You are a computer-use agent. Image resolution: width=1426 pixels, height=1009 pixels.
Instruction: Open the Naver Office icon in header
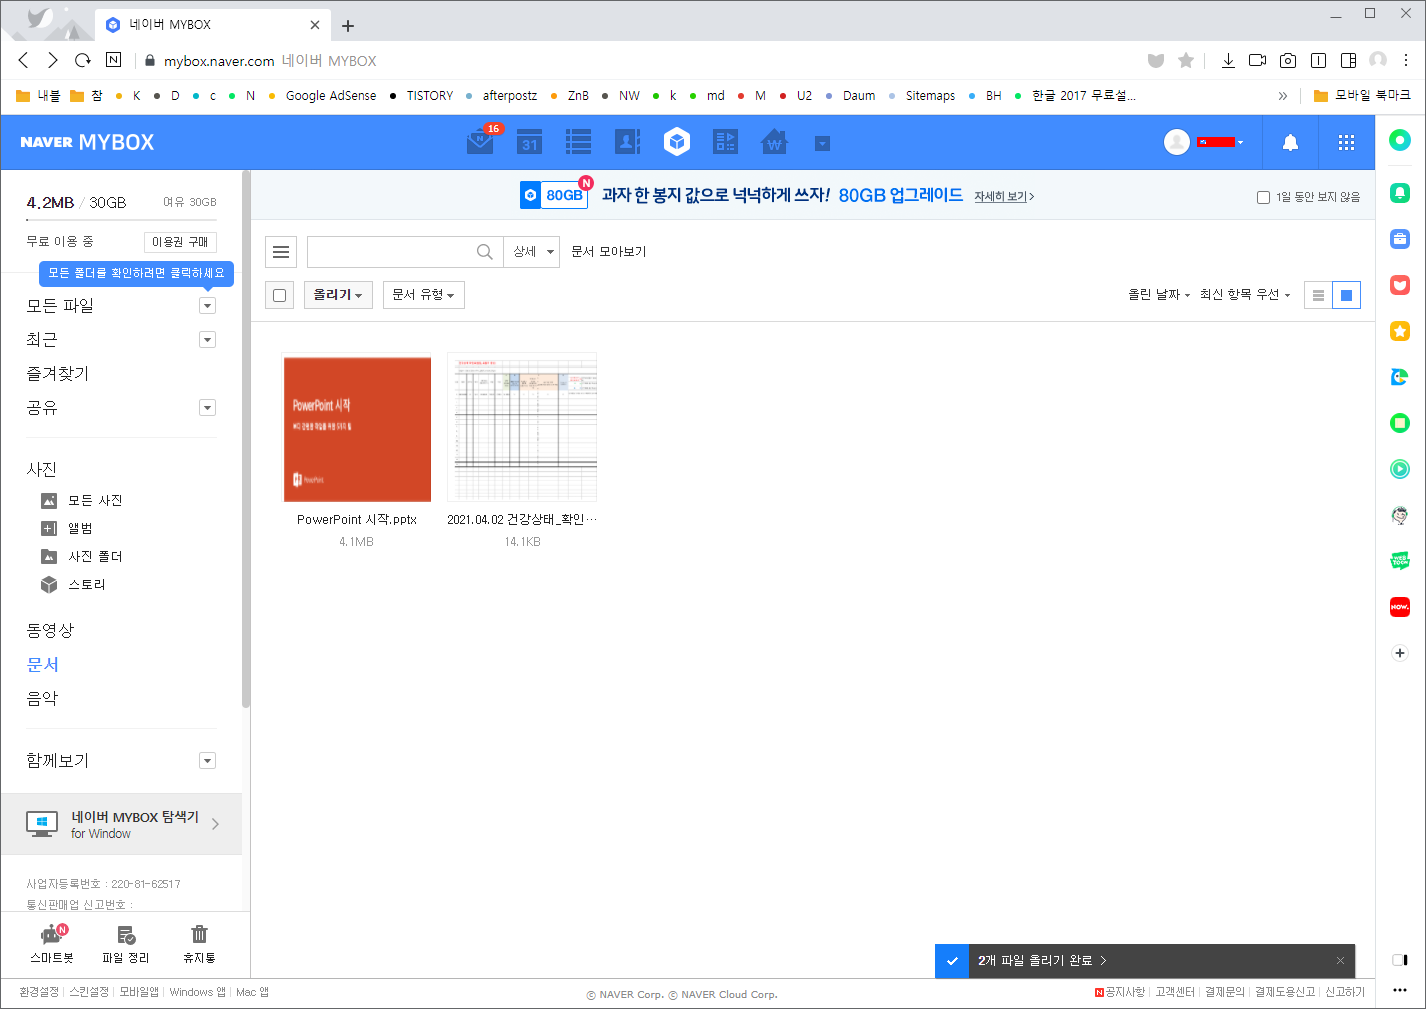[x=725, y=142]
